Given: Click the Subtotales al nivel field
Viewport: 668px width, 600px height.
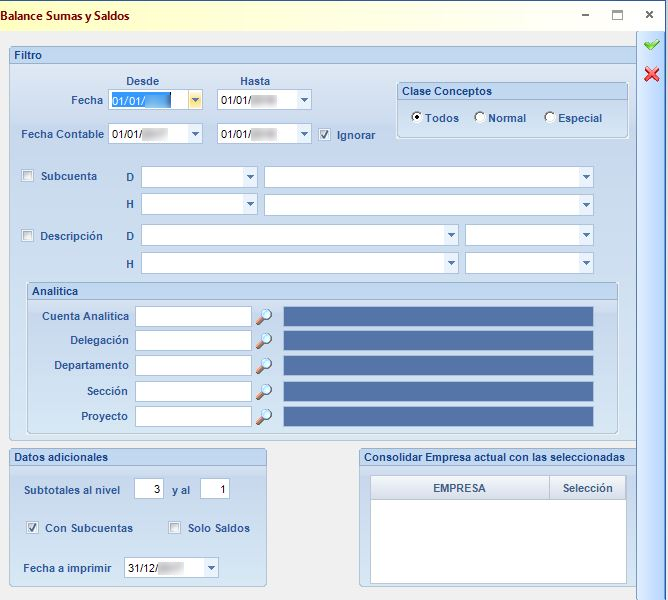Looking at the screenshot, I should (149, 489).
